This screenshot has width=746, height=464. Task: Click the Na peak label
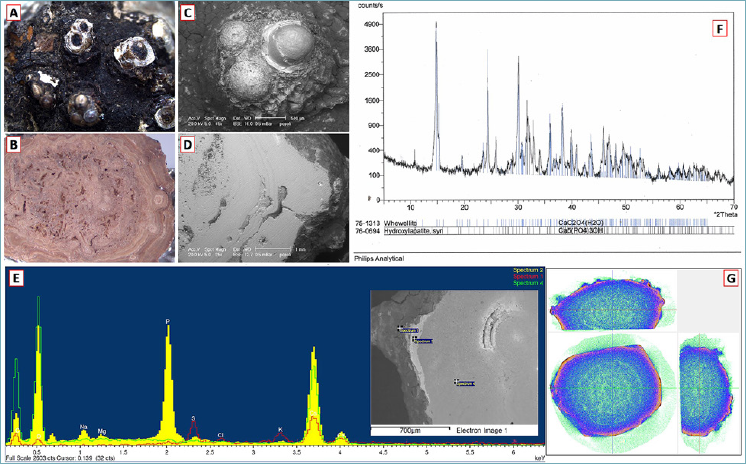[84, 427]
